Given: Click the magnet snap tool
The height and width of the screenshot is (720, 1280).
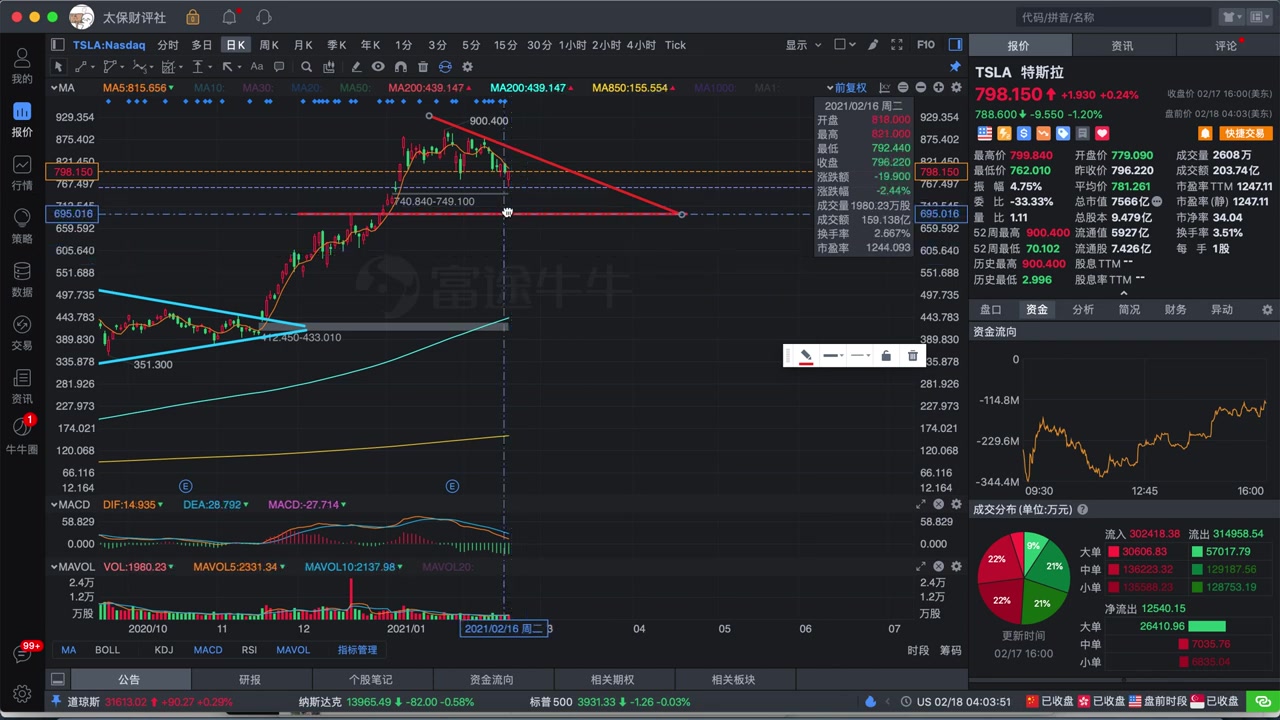Looking at the screenshot, I should 400,67.
